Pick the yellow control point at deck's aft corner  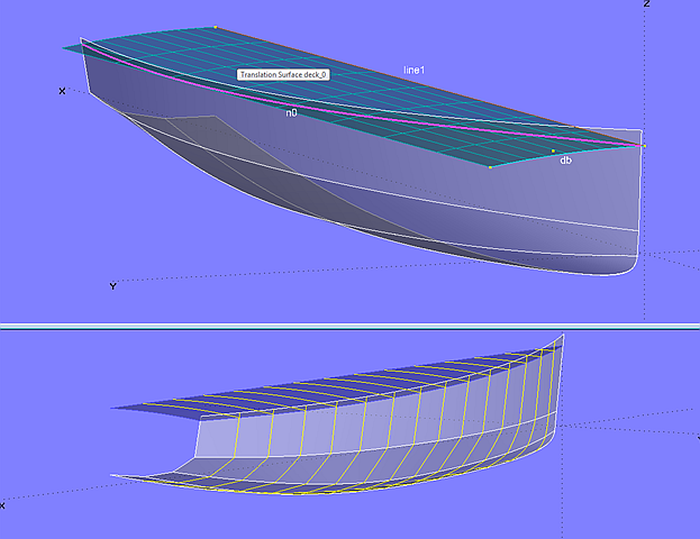pyautogui.click(x=215, y=27)
